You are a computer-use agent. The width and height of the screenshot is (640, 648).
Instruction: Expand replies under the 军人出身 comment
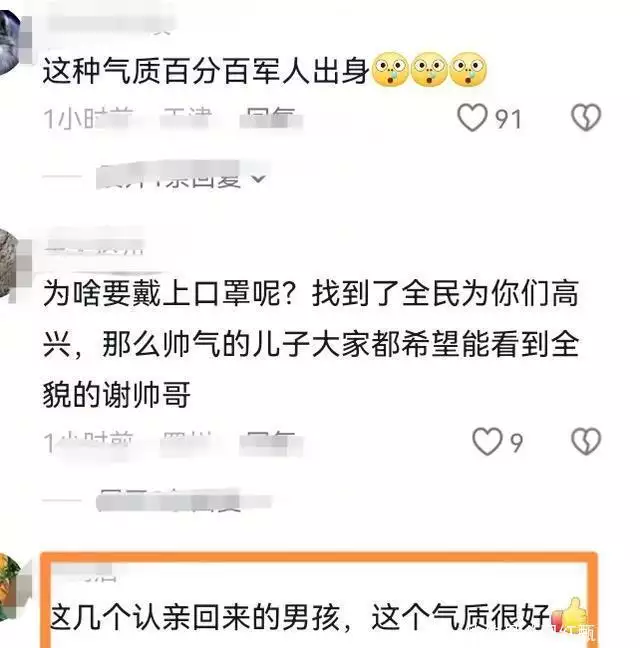coord(180,178)
